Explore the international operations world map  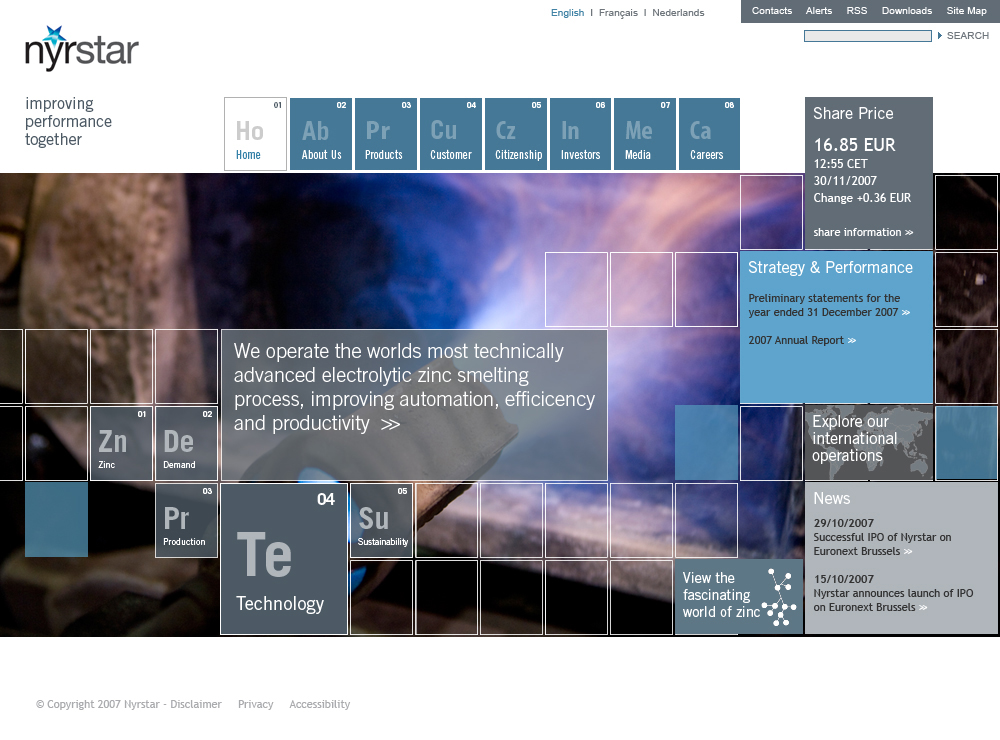point(868,440)
